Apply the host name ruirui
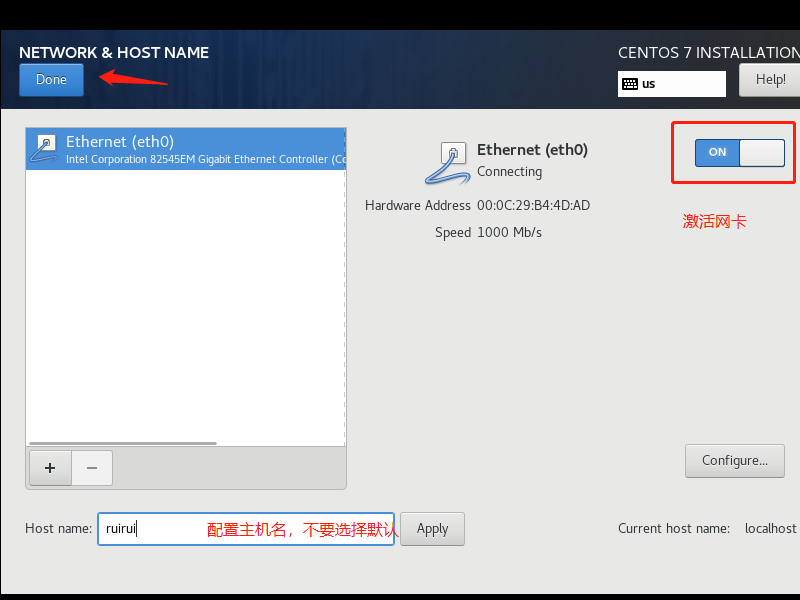The width and height of the screenshot is (800, 600). coord(432,528)
